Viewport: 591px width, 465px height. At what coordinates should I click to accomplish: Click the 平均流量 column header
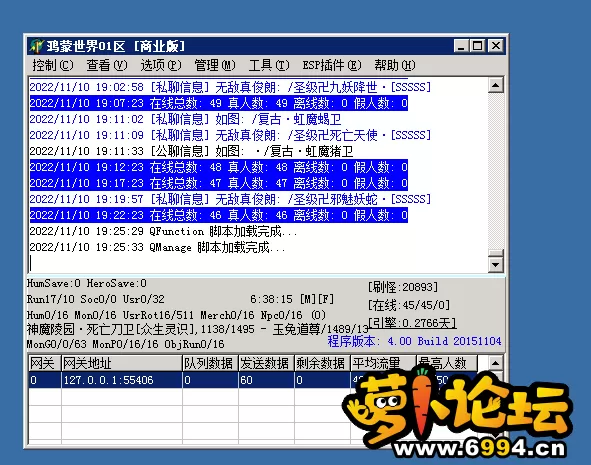coord(383,363)
